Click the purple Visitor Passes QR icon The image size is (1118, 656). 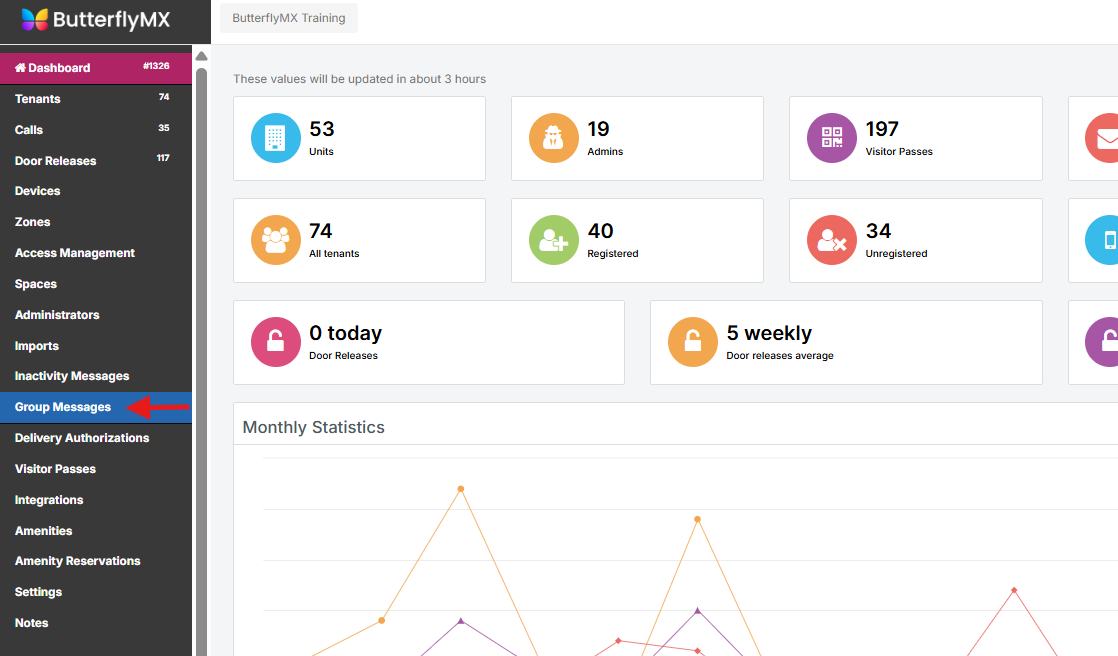click(831, 138)
